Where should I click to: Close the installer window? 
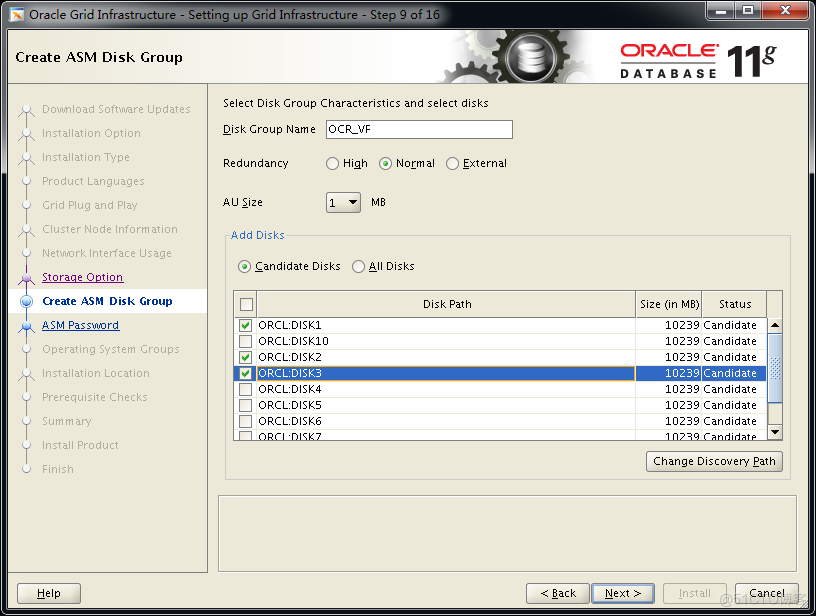click(x=785, y=10)
